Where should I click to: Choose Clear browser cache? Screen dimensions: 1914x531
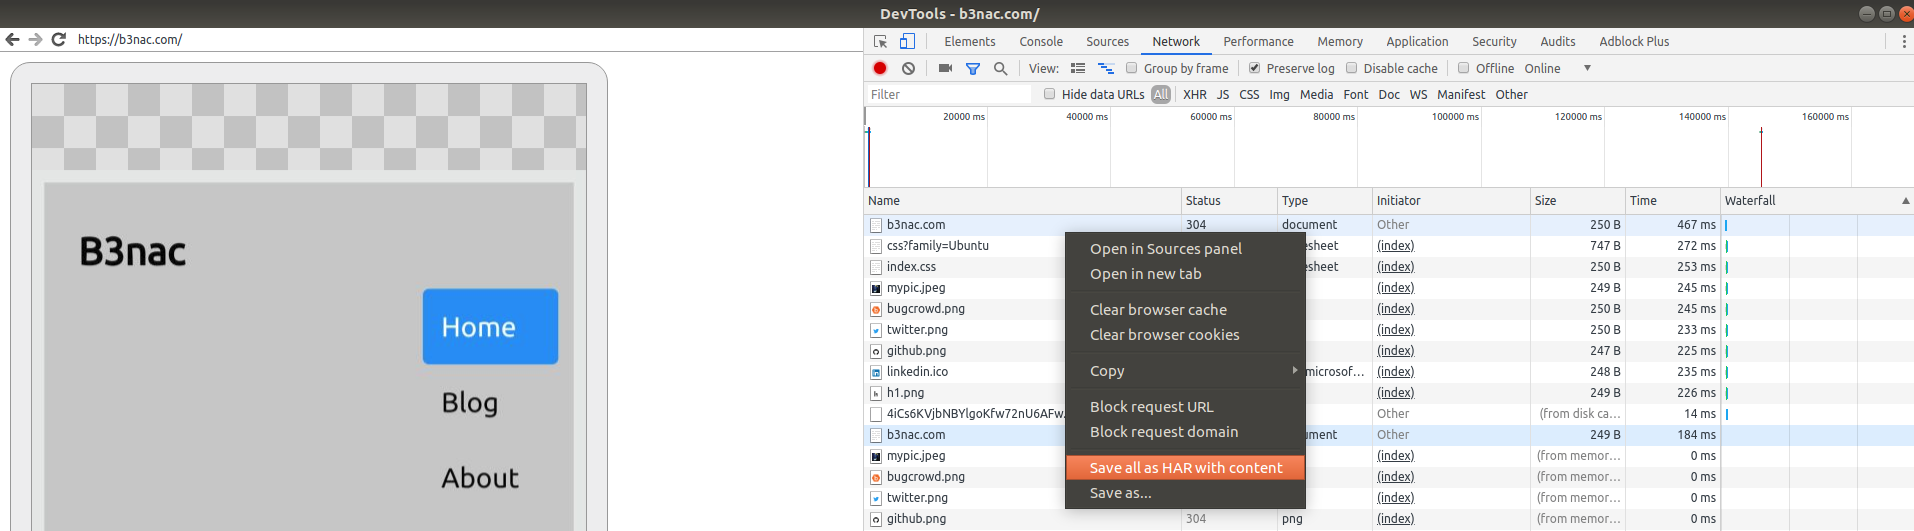pos(1185,310)
